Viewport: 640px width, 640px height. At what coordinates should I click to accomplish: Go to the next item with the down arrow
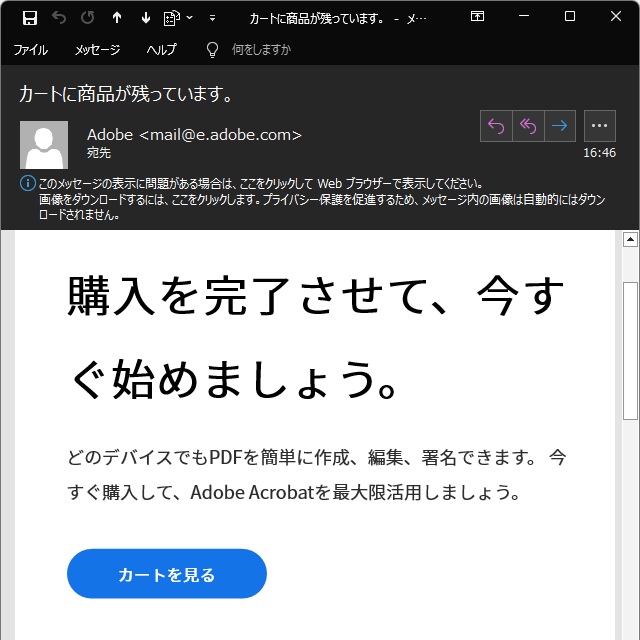[146, 18]
